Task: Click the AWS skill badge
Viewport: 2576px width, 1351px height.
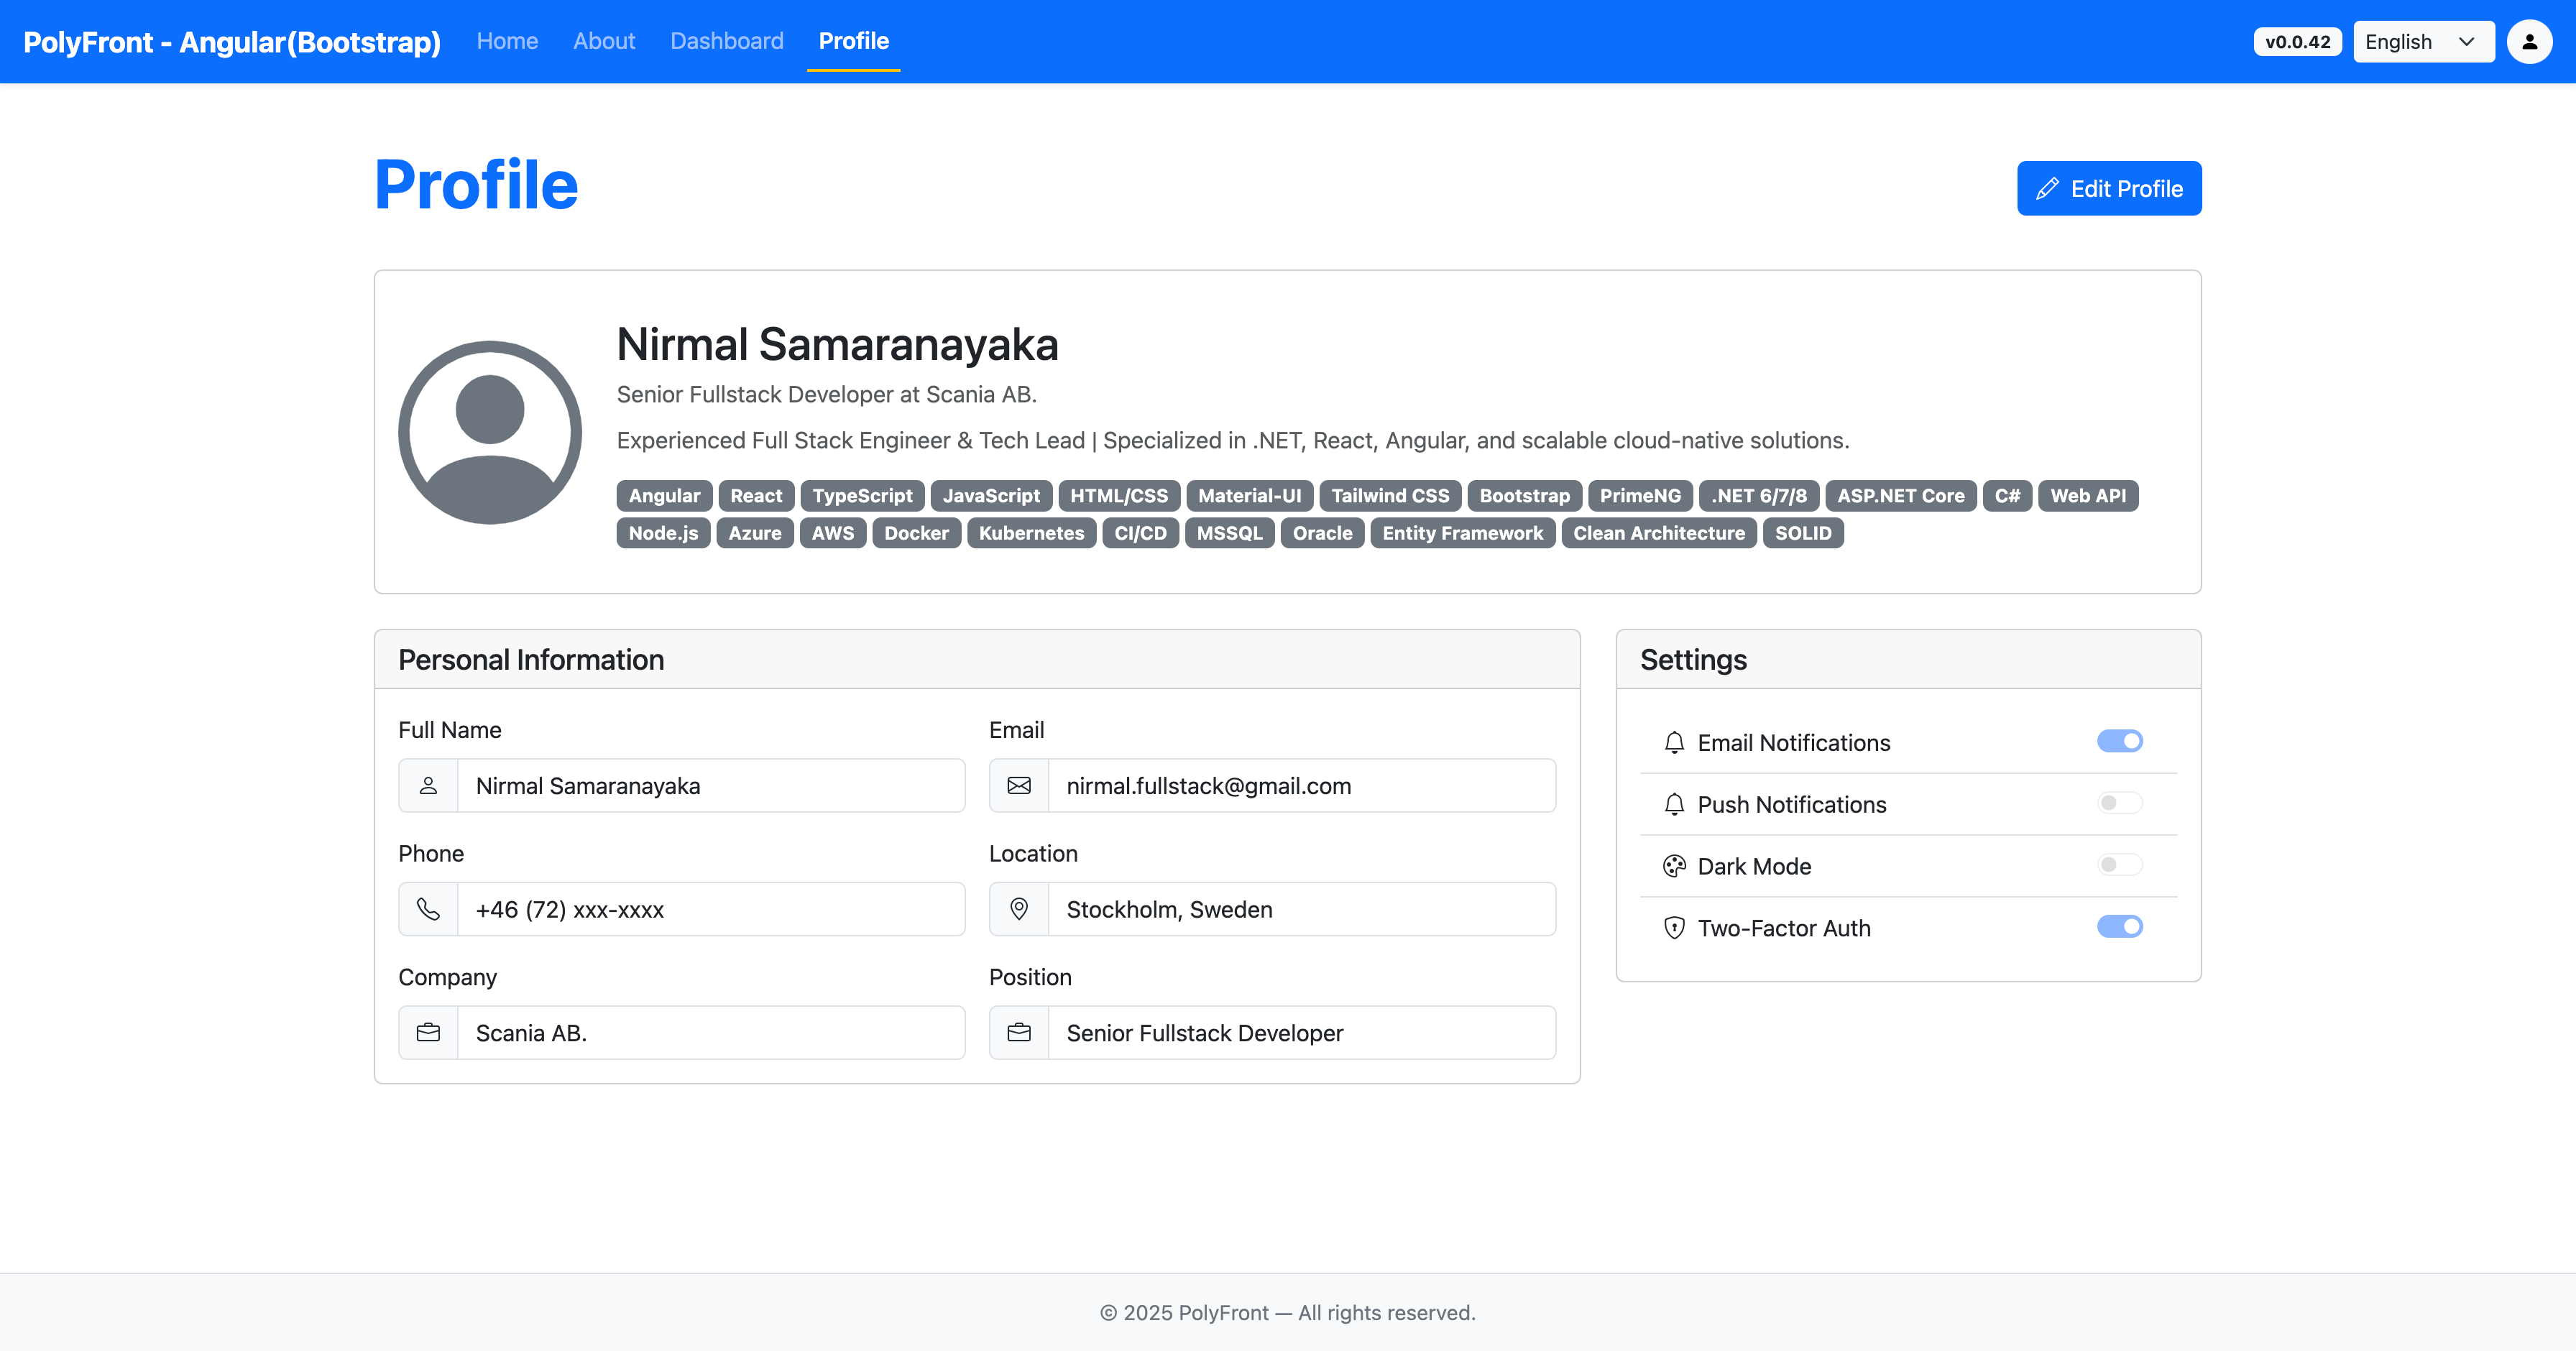Action: (x=833, y=532)
